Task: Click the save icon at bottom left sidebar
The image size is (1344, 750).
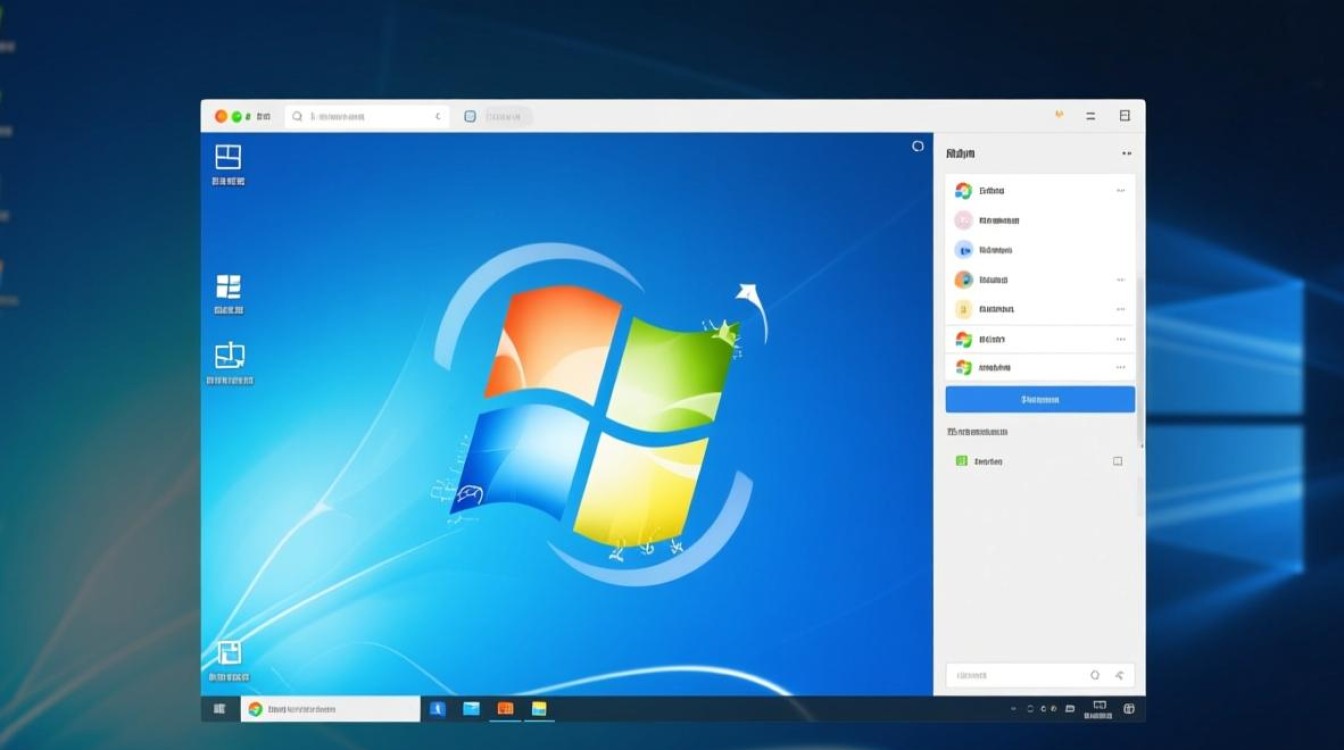Action: click(231, 651)
